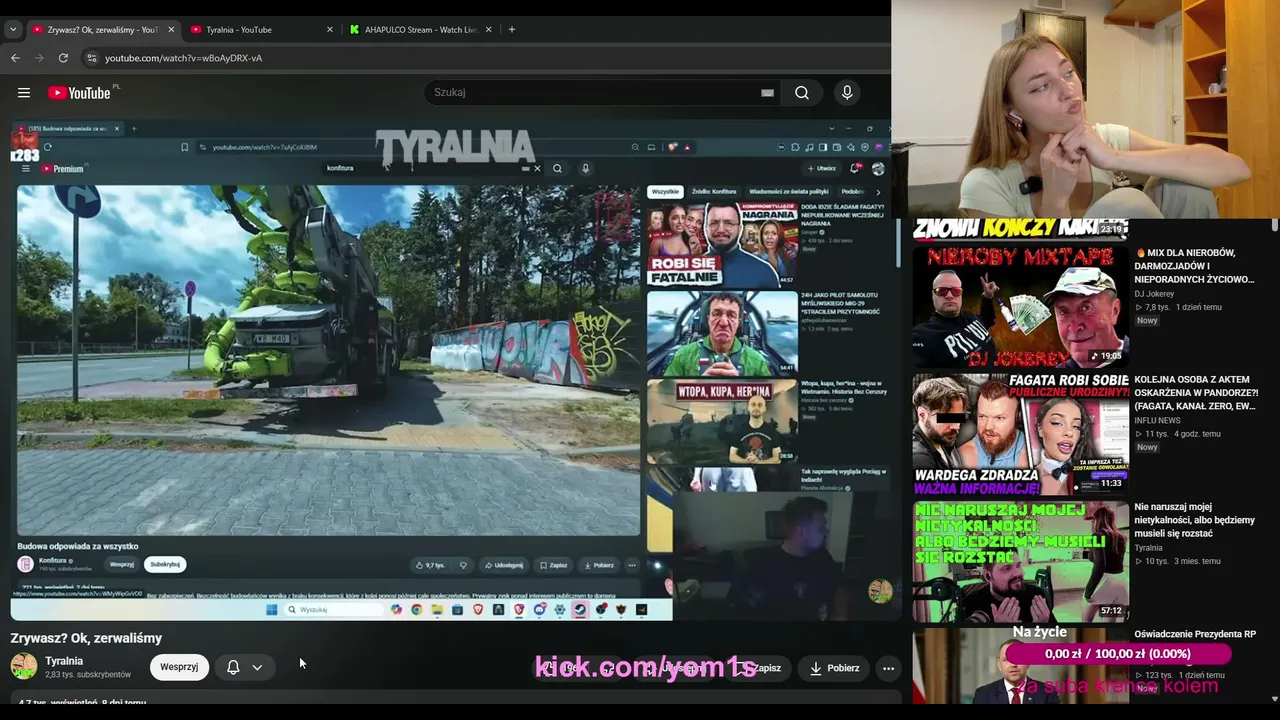Image resolution: width=1280 pixels, height=720 pixels.
Task: Close the 'AHAPULCO Stream' tab
Action: (489, 30)
